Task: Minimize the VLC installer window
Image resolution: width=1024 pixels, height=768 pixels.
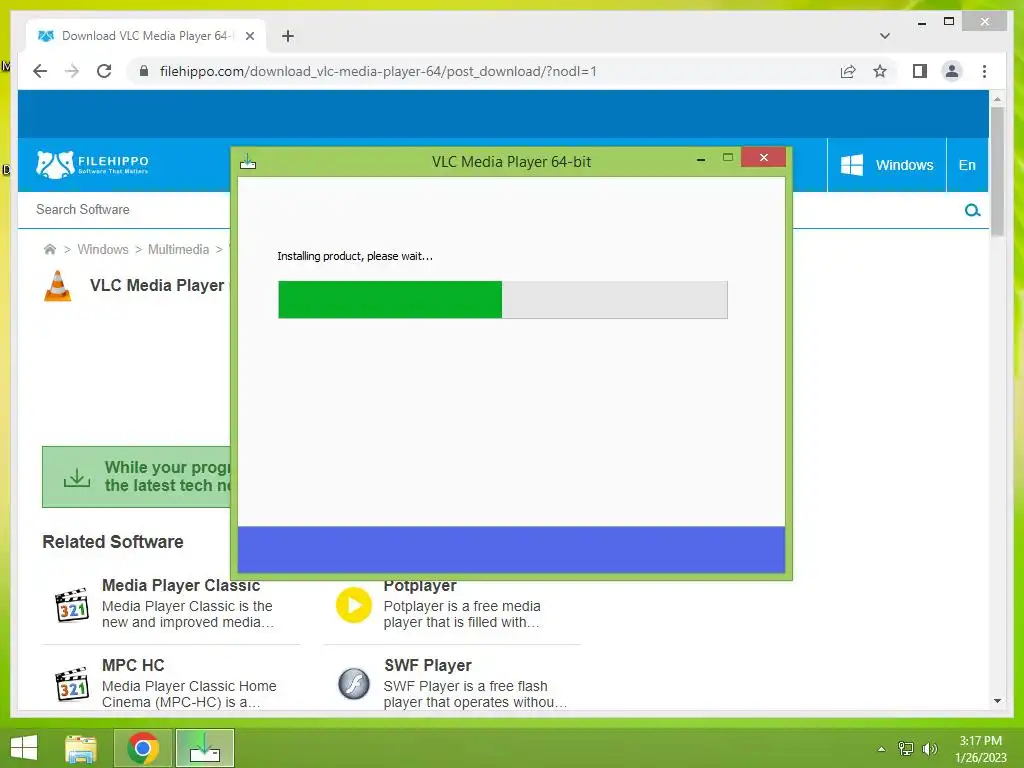Action: click(701, 159)
